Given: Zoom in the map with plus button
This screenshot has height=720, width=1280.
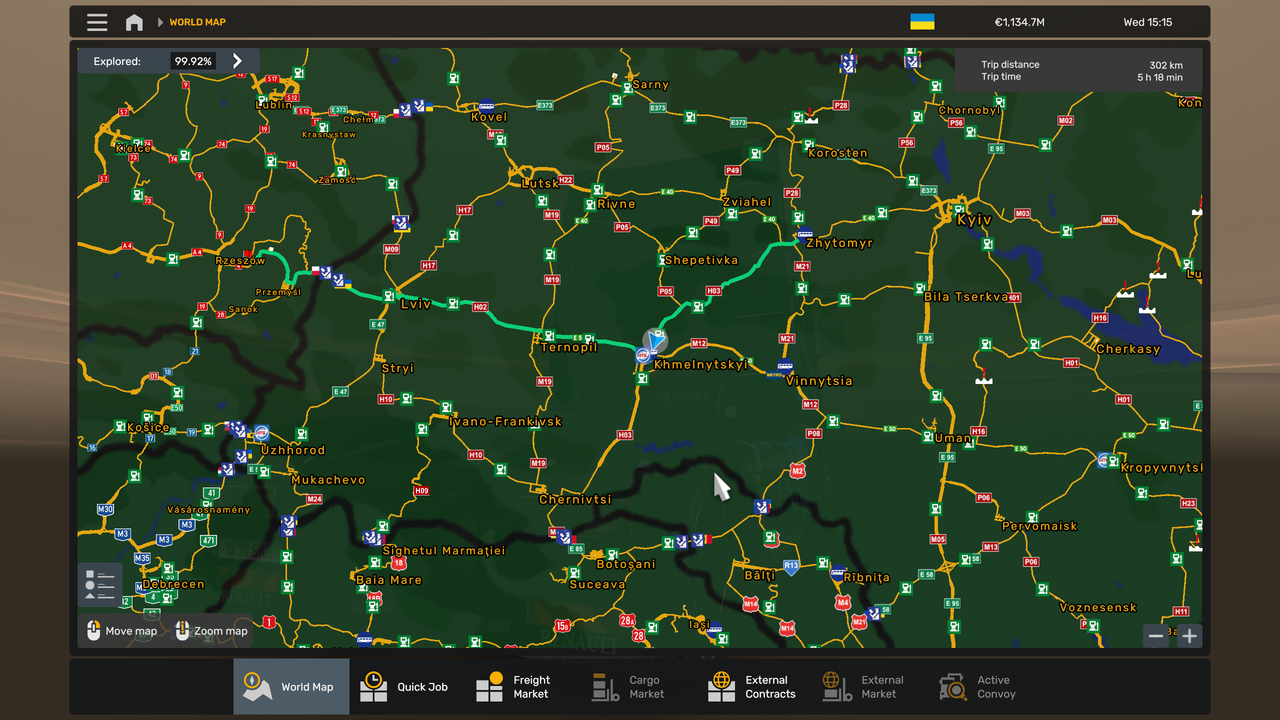Looking at the screenshot, I should [x=1189, y=636].
